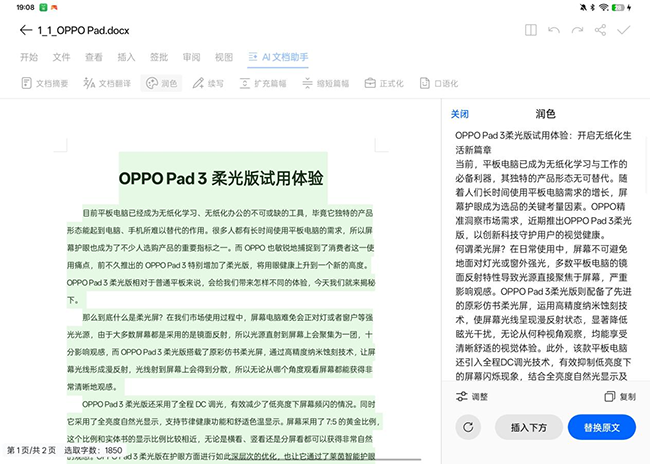
Task: Redo the last edit
Action: tap(577, 30)
